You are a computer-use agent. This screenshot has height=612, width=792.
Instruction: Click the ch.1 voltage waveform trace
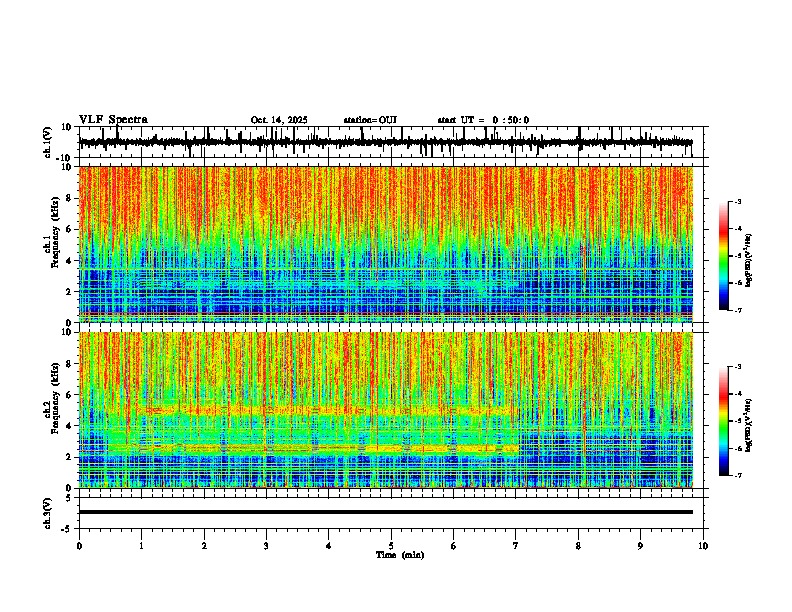[x=385, y=142]
